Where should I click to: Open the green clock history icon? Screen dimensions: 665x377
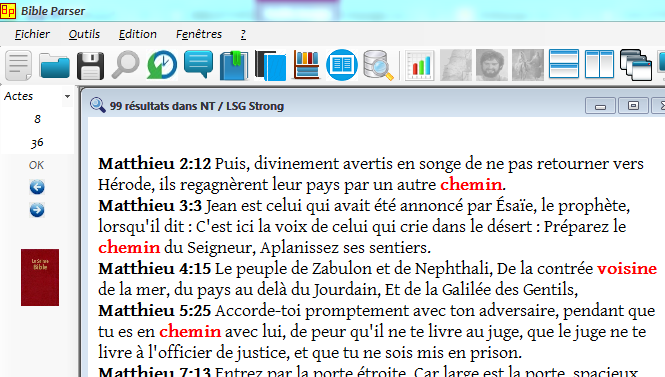click(162, 65)
